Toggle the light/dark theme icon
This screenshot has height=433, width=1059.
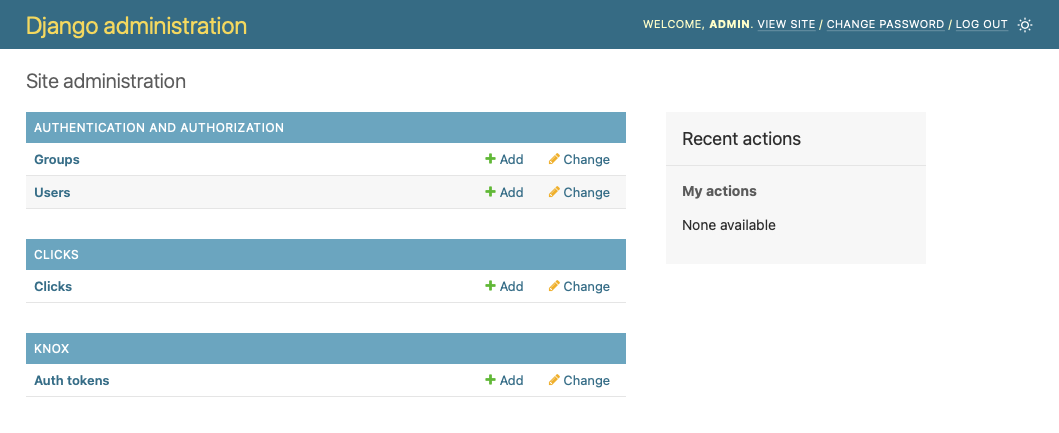[x=1025, y=25]
